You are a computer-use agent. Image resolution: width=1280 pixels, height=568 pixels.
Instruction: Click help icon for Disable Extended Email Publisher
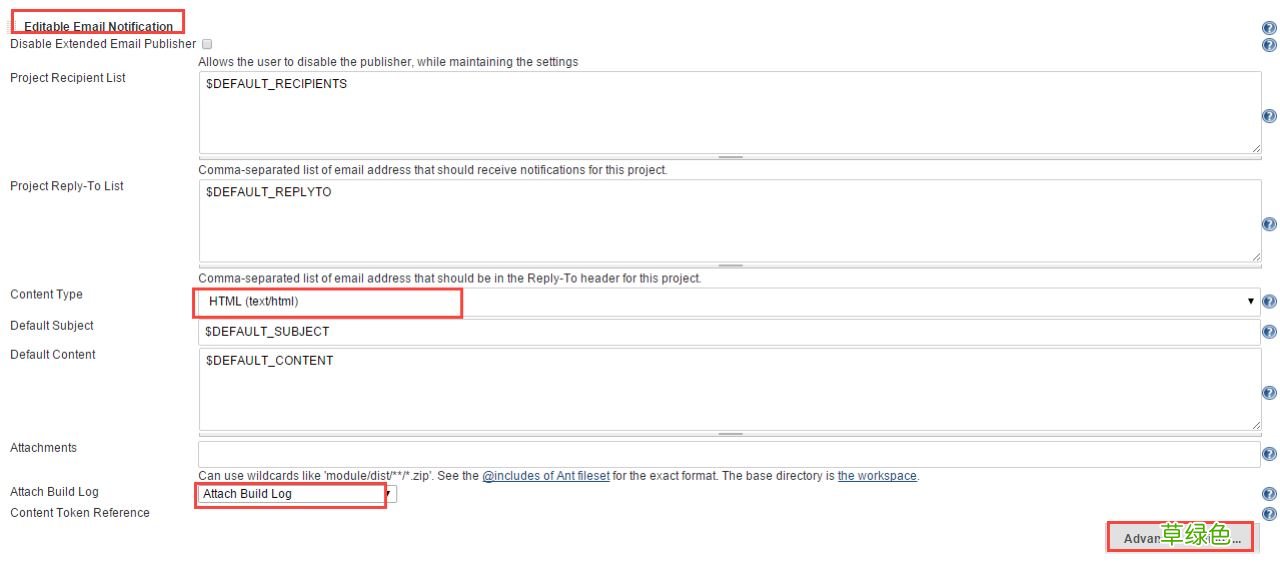click(x=1269, y=45)
